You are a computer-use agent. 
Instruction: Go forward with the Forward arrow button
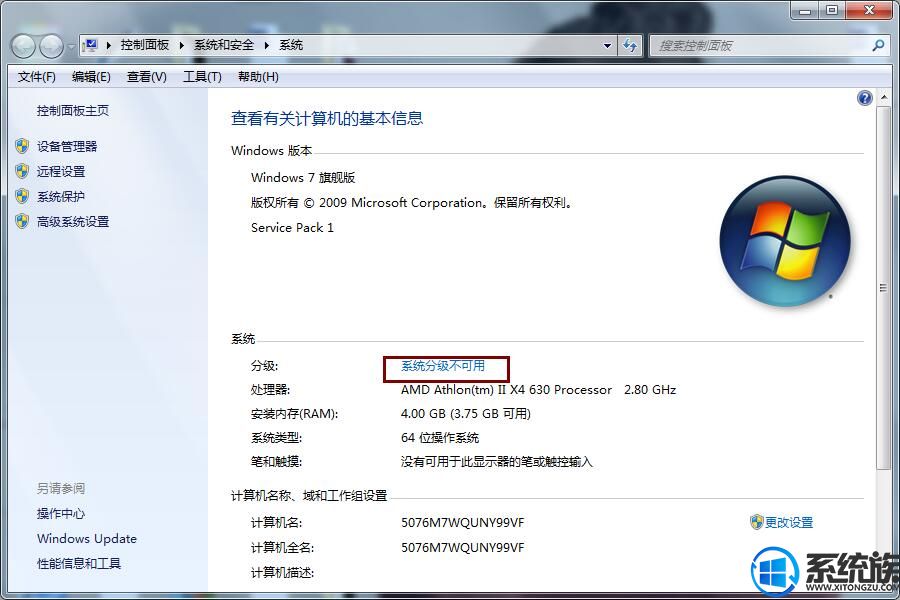coord(51,46)
